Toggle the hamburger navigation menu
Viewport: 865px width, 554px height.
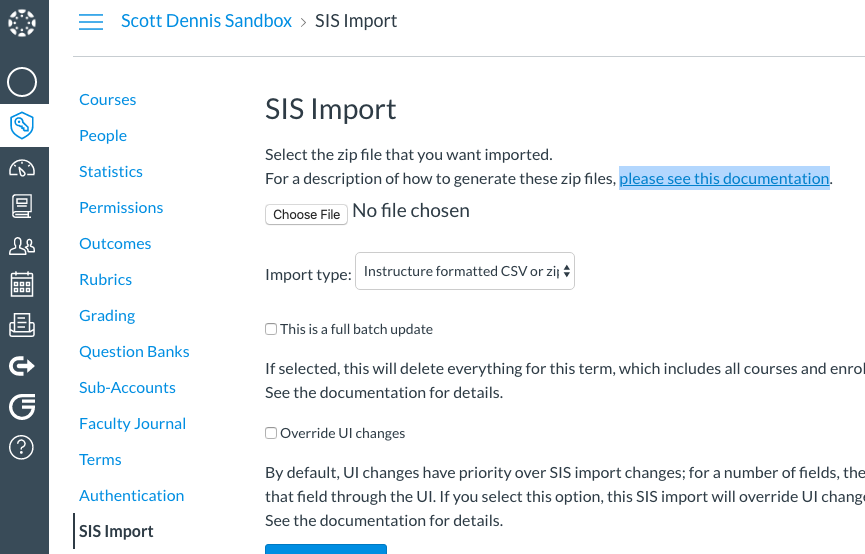[x=91, y=22]
